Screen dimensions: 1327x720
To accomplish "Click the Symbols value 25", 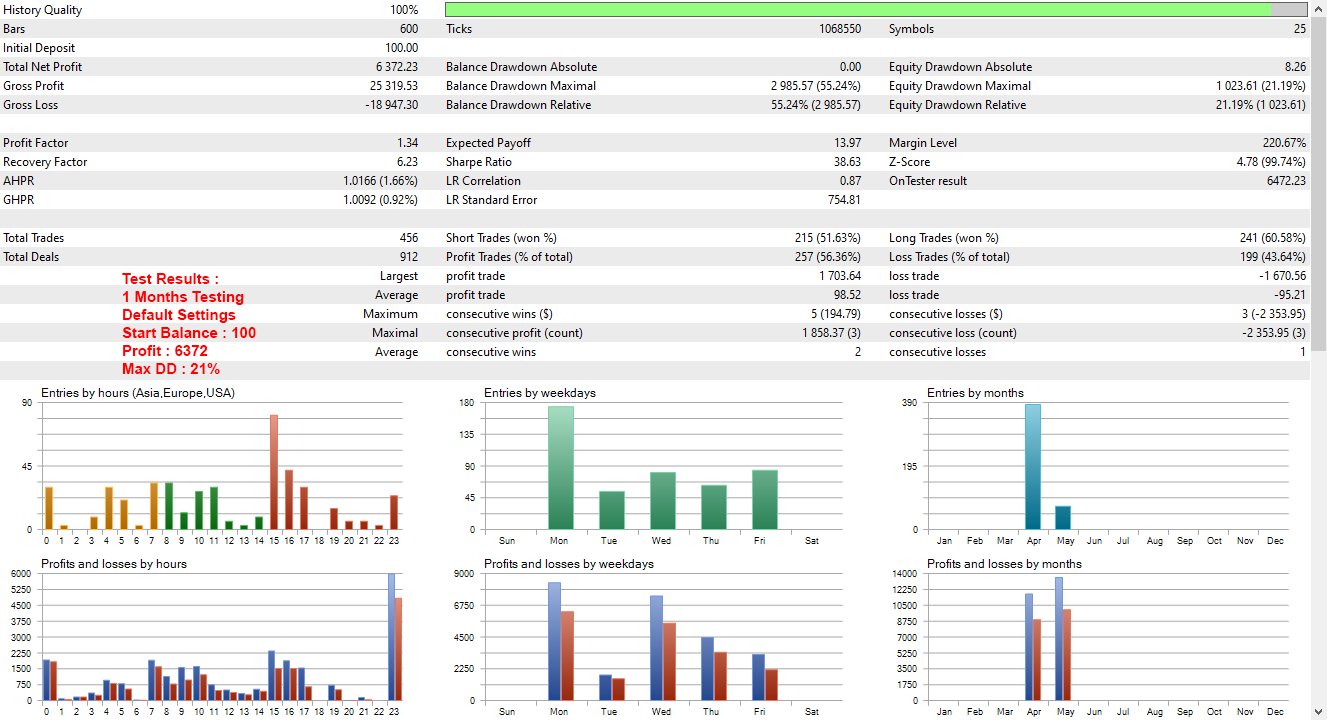I will (x=1299, y=29).
